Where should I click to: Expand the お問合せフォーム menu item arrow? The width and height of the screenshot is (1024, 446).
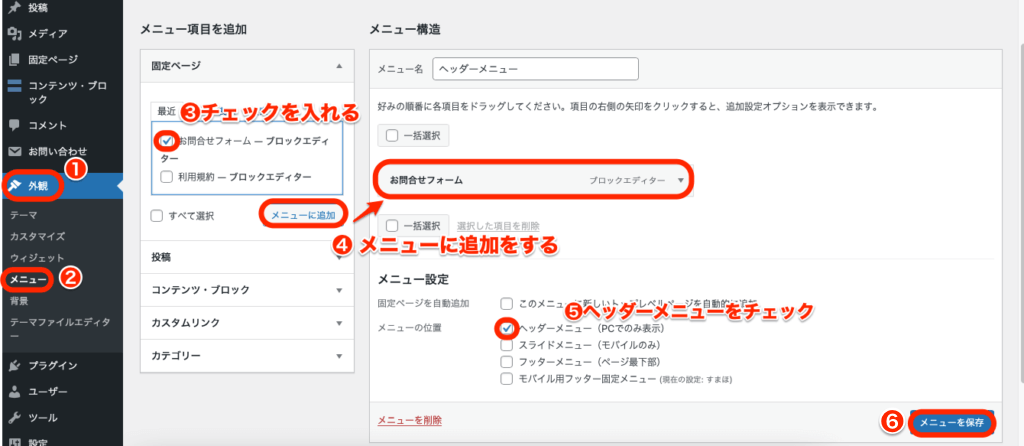point(681,181)
